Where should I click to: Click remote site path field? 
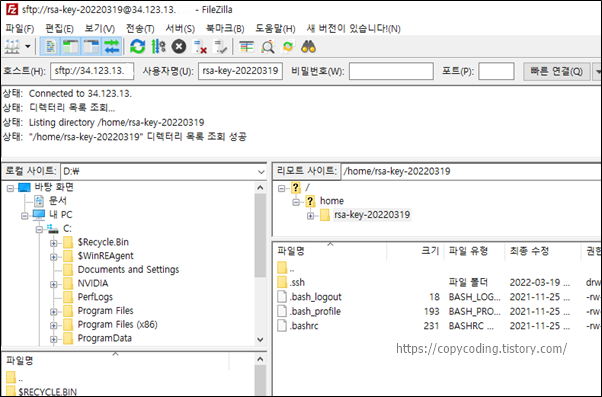click(471, 171)
